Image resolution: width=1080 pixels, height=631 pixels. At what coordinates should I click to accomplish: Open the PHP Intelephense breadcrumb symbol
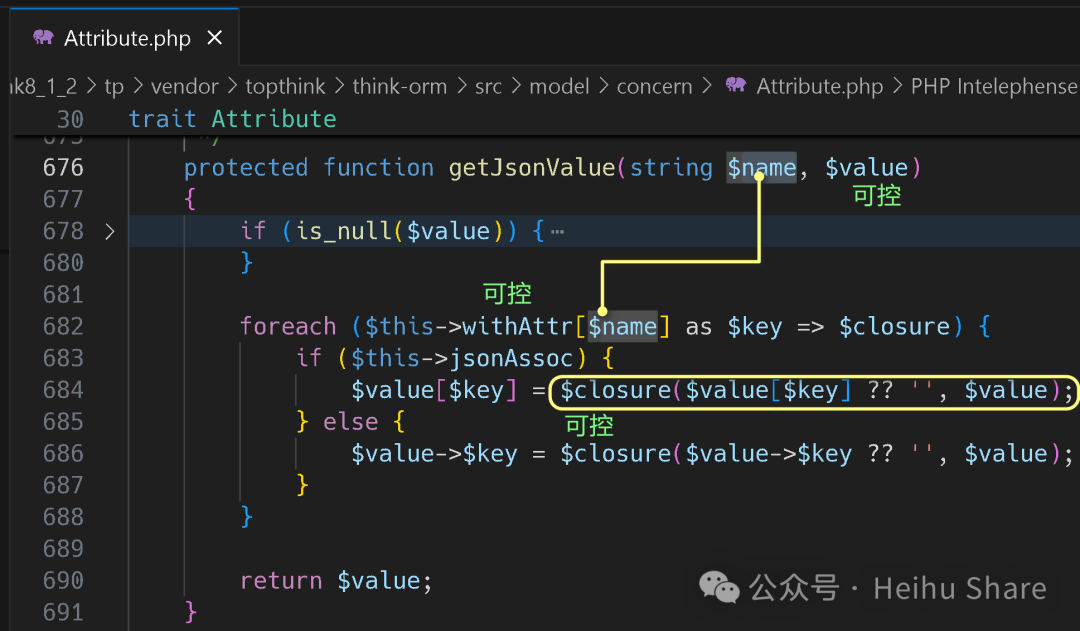995,86
